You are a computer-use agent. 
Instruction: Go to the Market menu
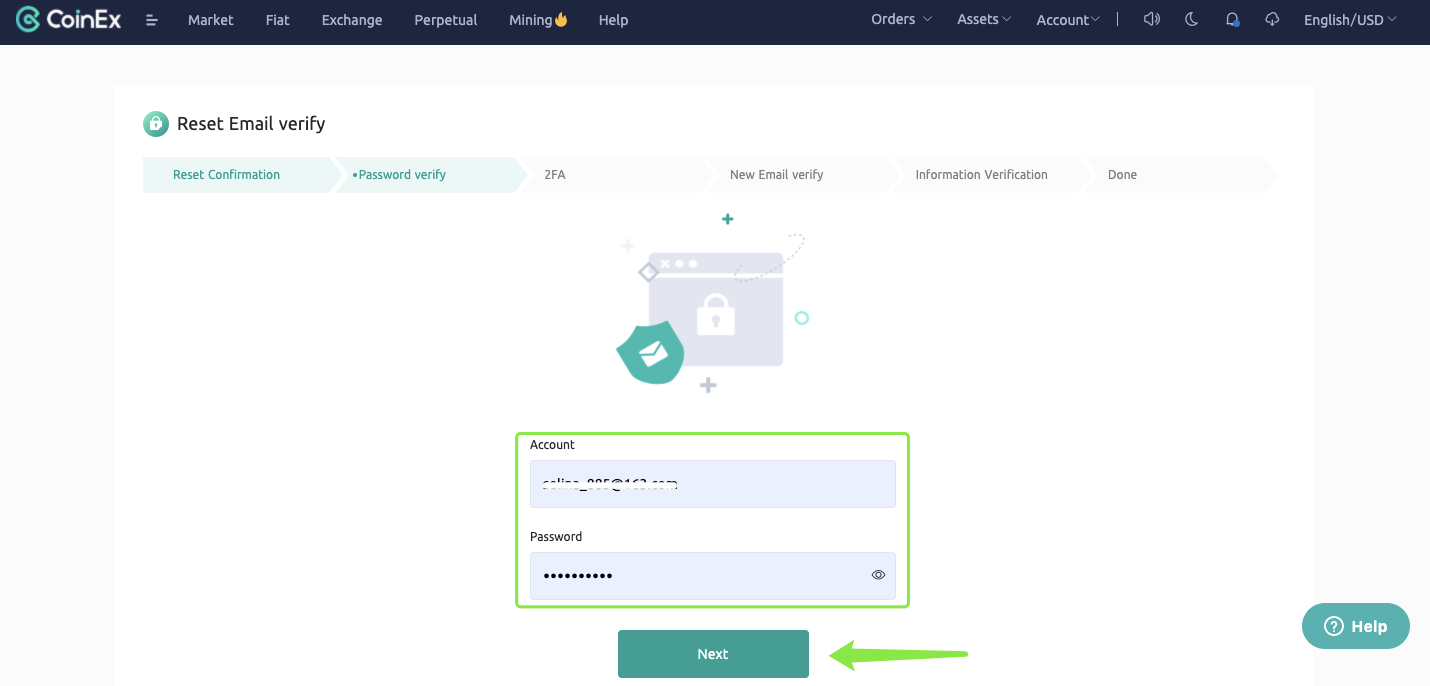210,20
